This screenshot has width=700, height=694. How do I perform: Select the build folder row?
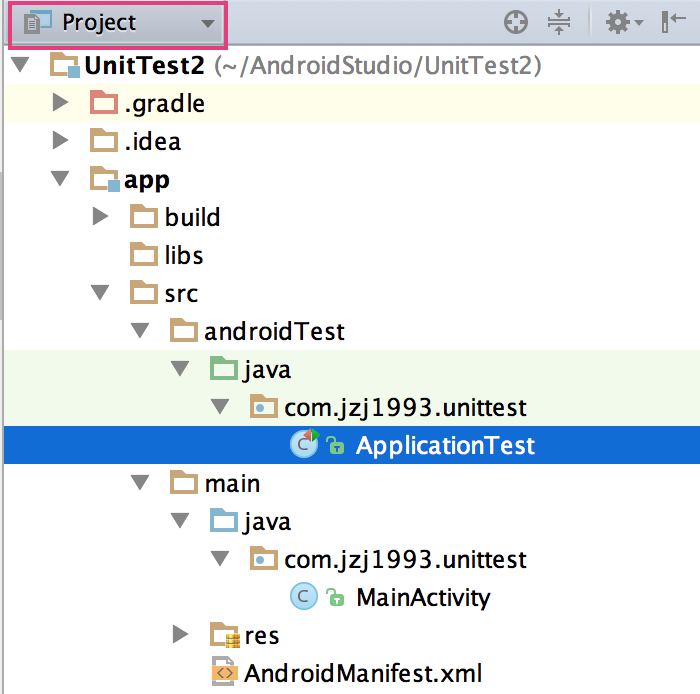[352, 217]
